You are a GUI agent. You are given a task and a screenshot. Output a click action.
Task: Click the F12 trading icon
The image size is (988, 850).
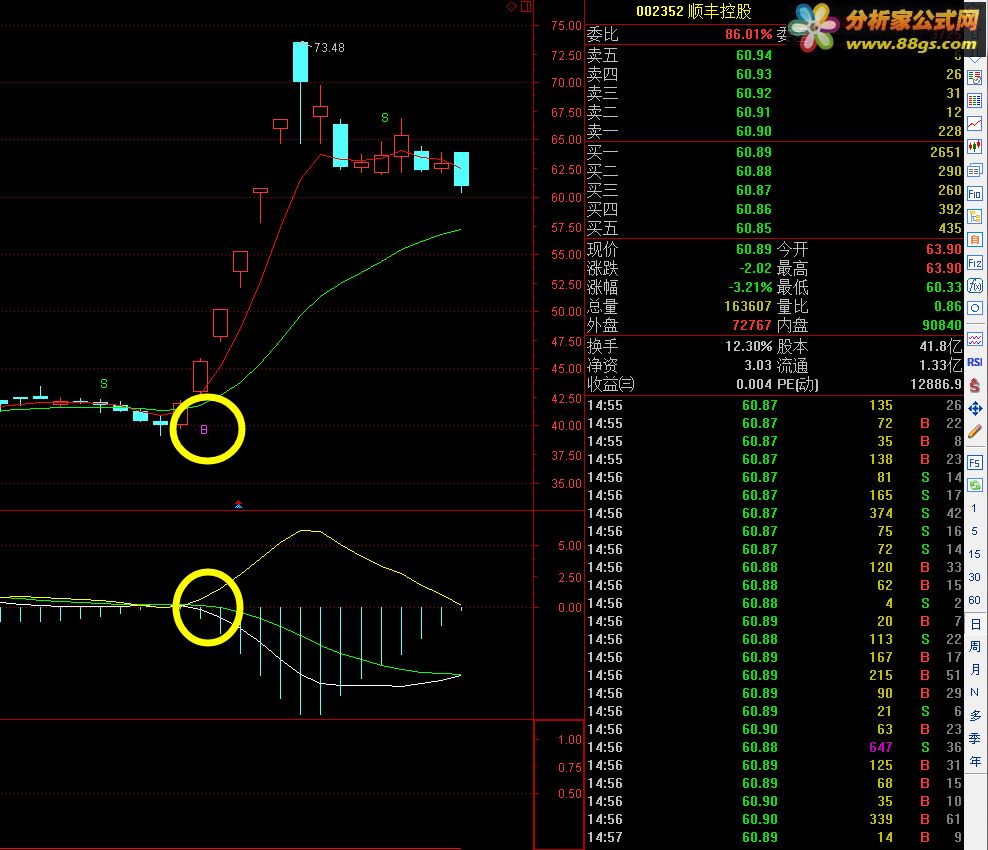[x=975, y=263]
